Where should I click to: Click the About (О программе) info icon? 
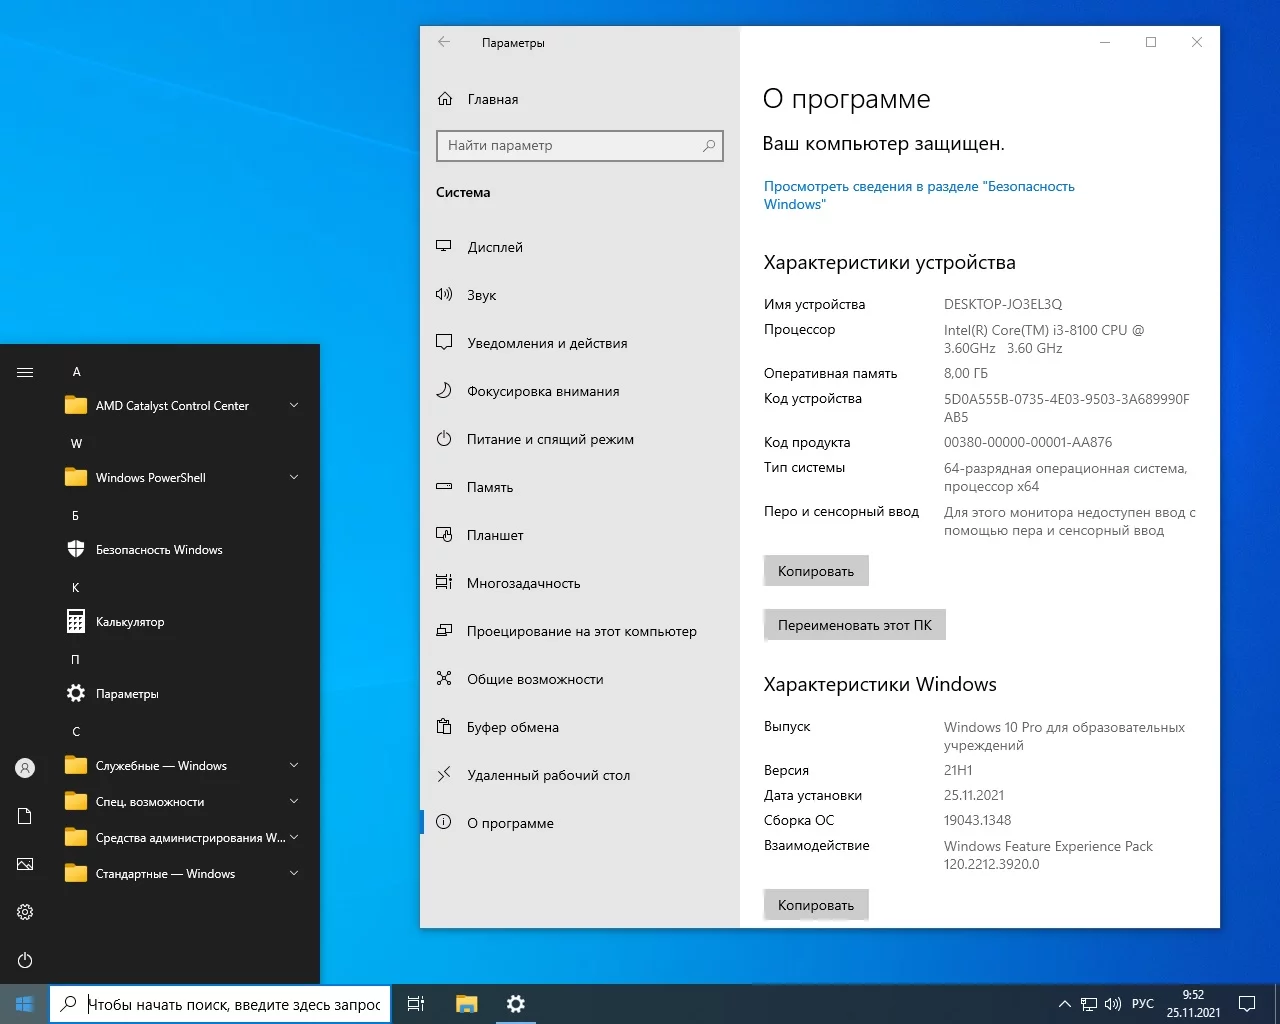coord(444,822)
